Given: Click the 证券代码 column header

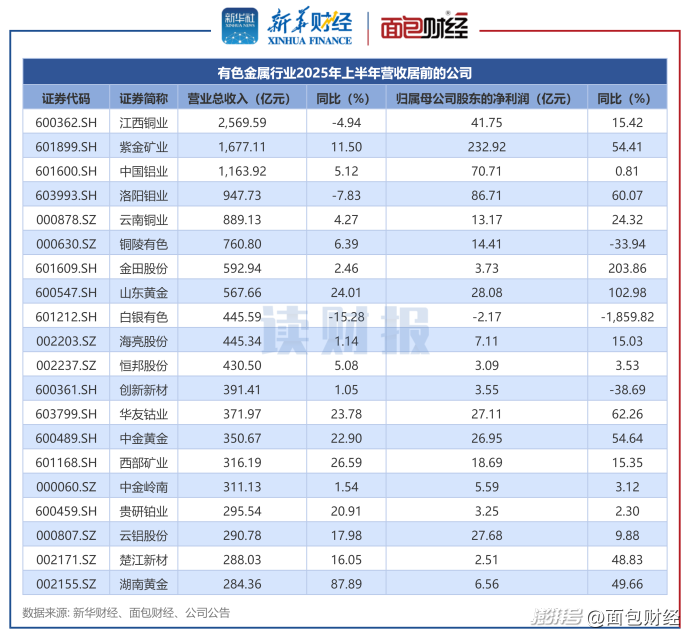Looking at the screenshot, I should point(66,98).
